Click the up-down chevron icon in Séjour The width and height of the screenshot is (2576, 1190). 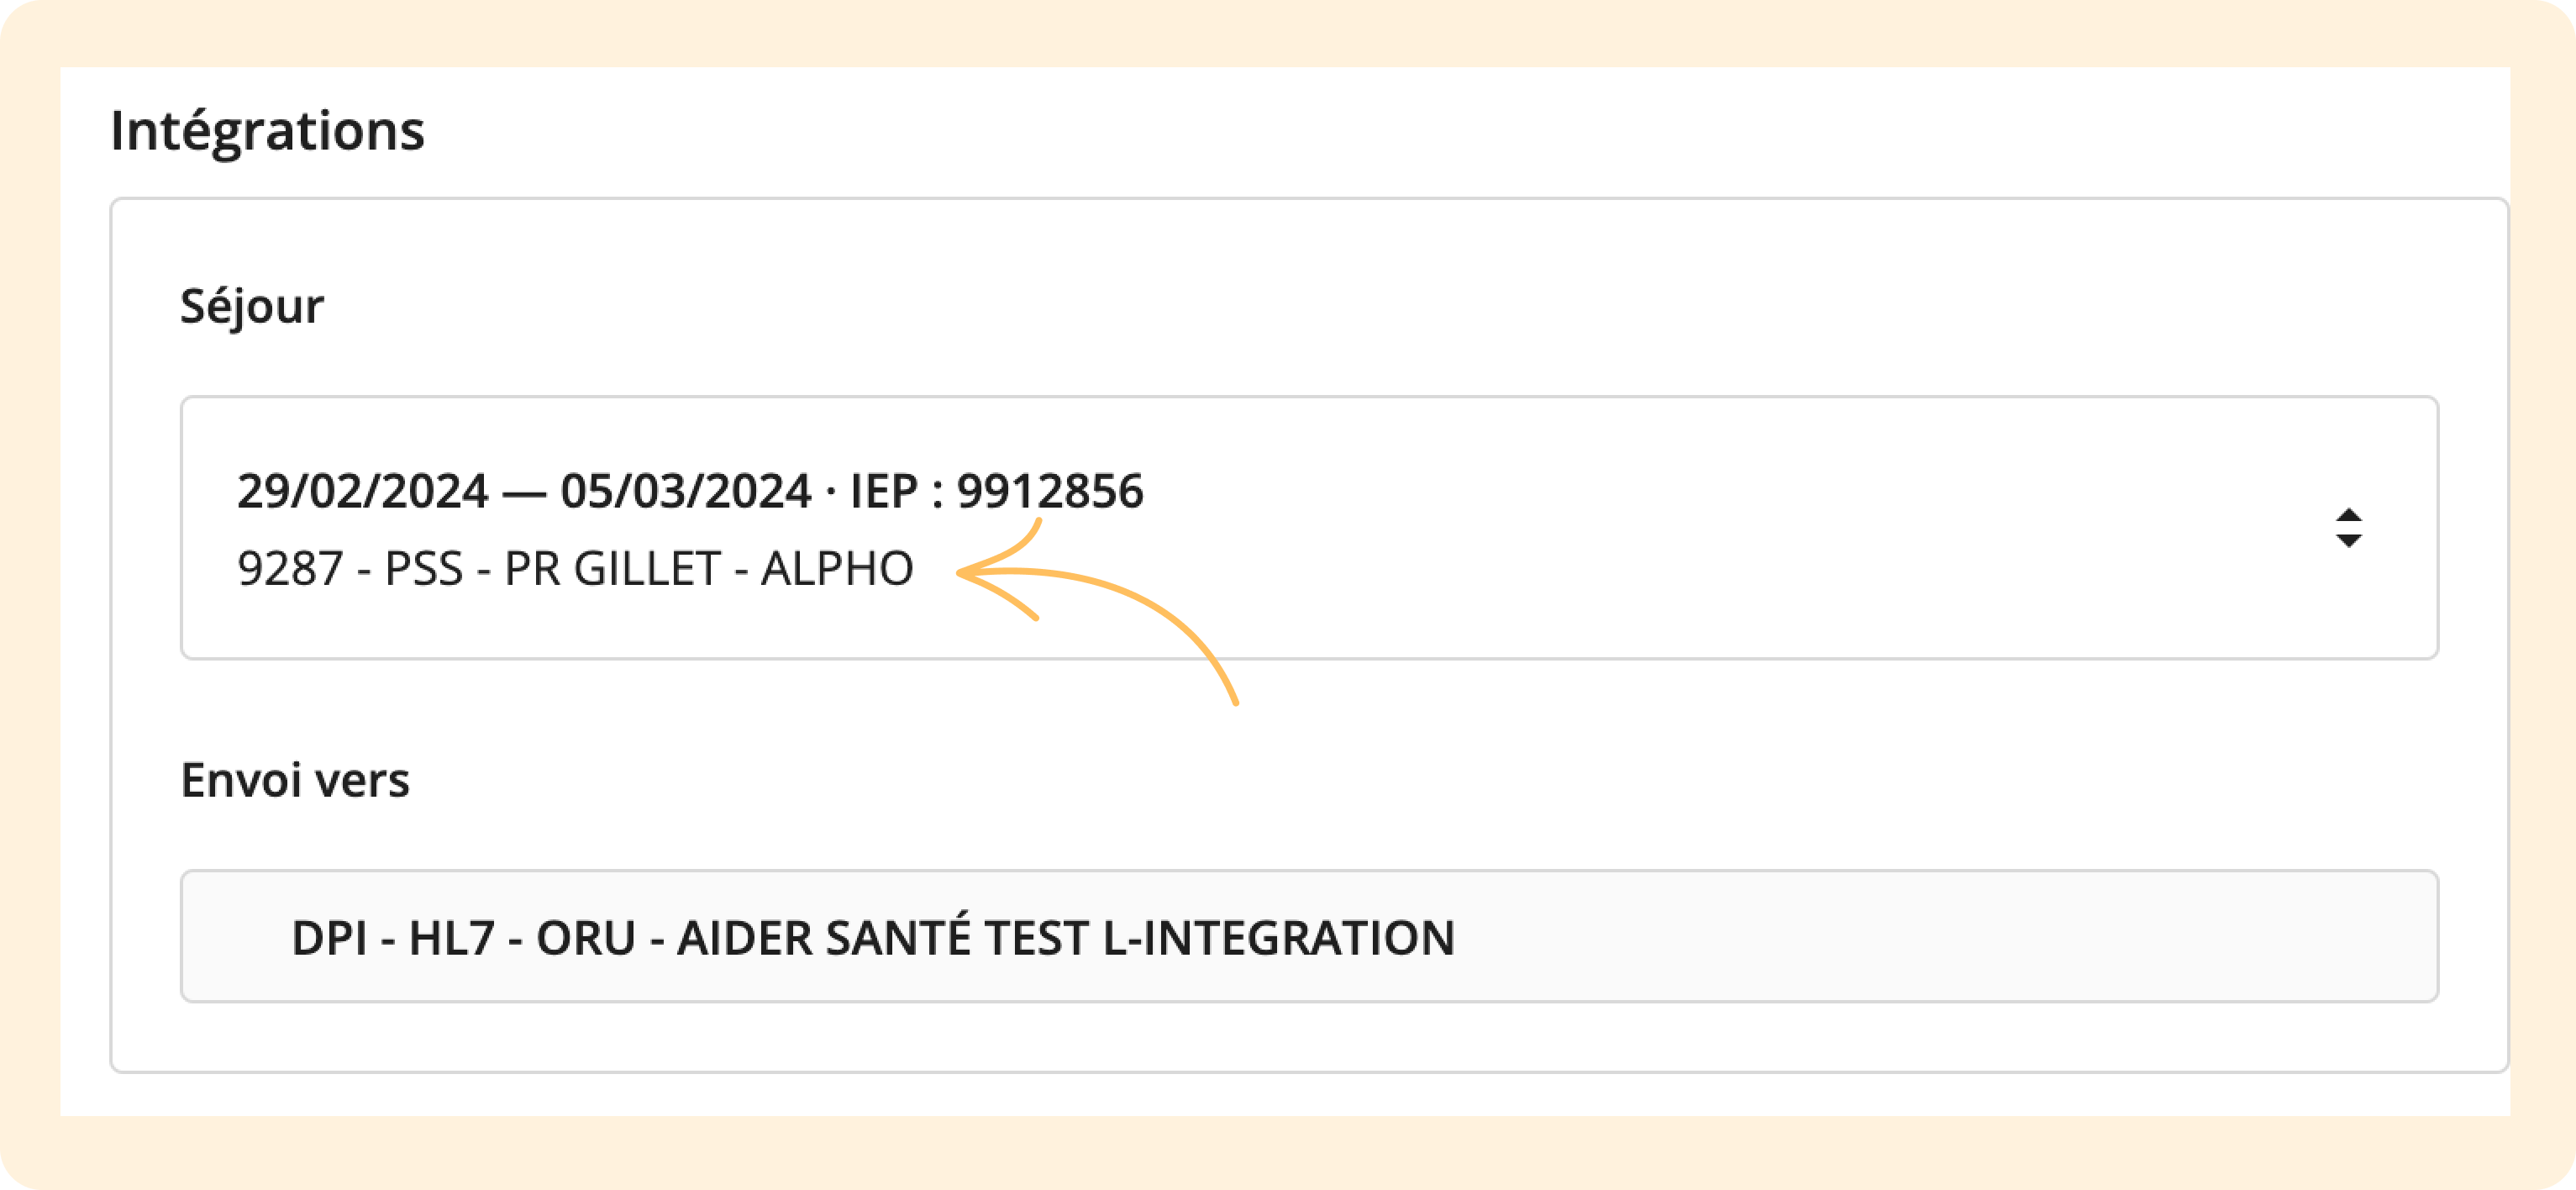[x=2349, y=528]
